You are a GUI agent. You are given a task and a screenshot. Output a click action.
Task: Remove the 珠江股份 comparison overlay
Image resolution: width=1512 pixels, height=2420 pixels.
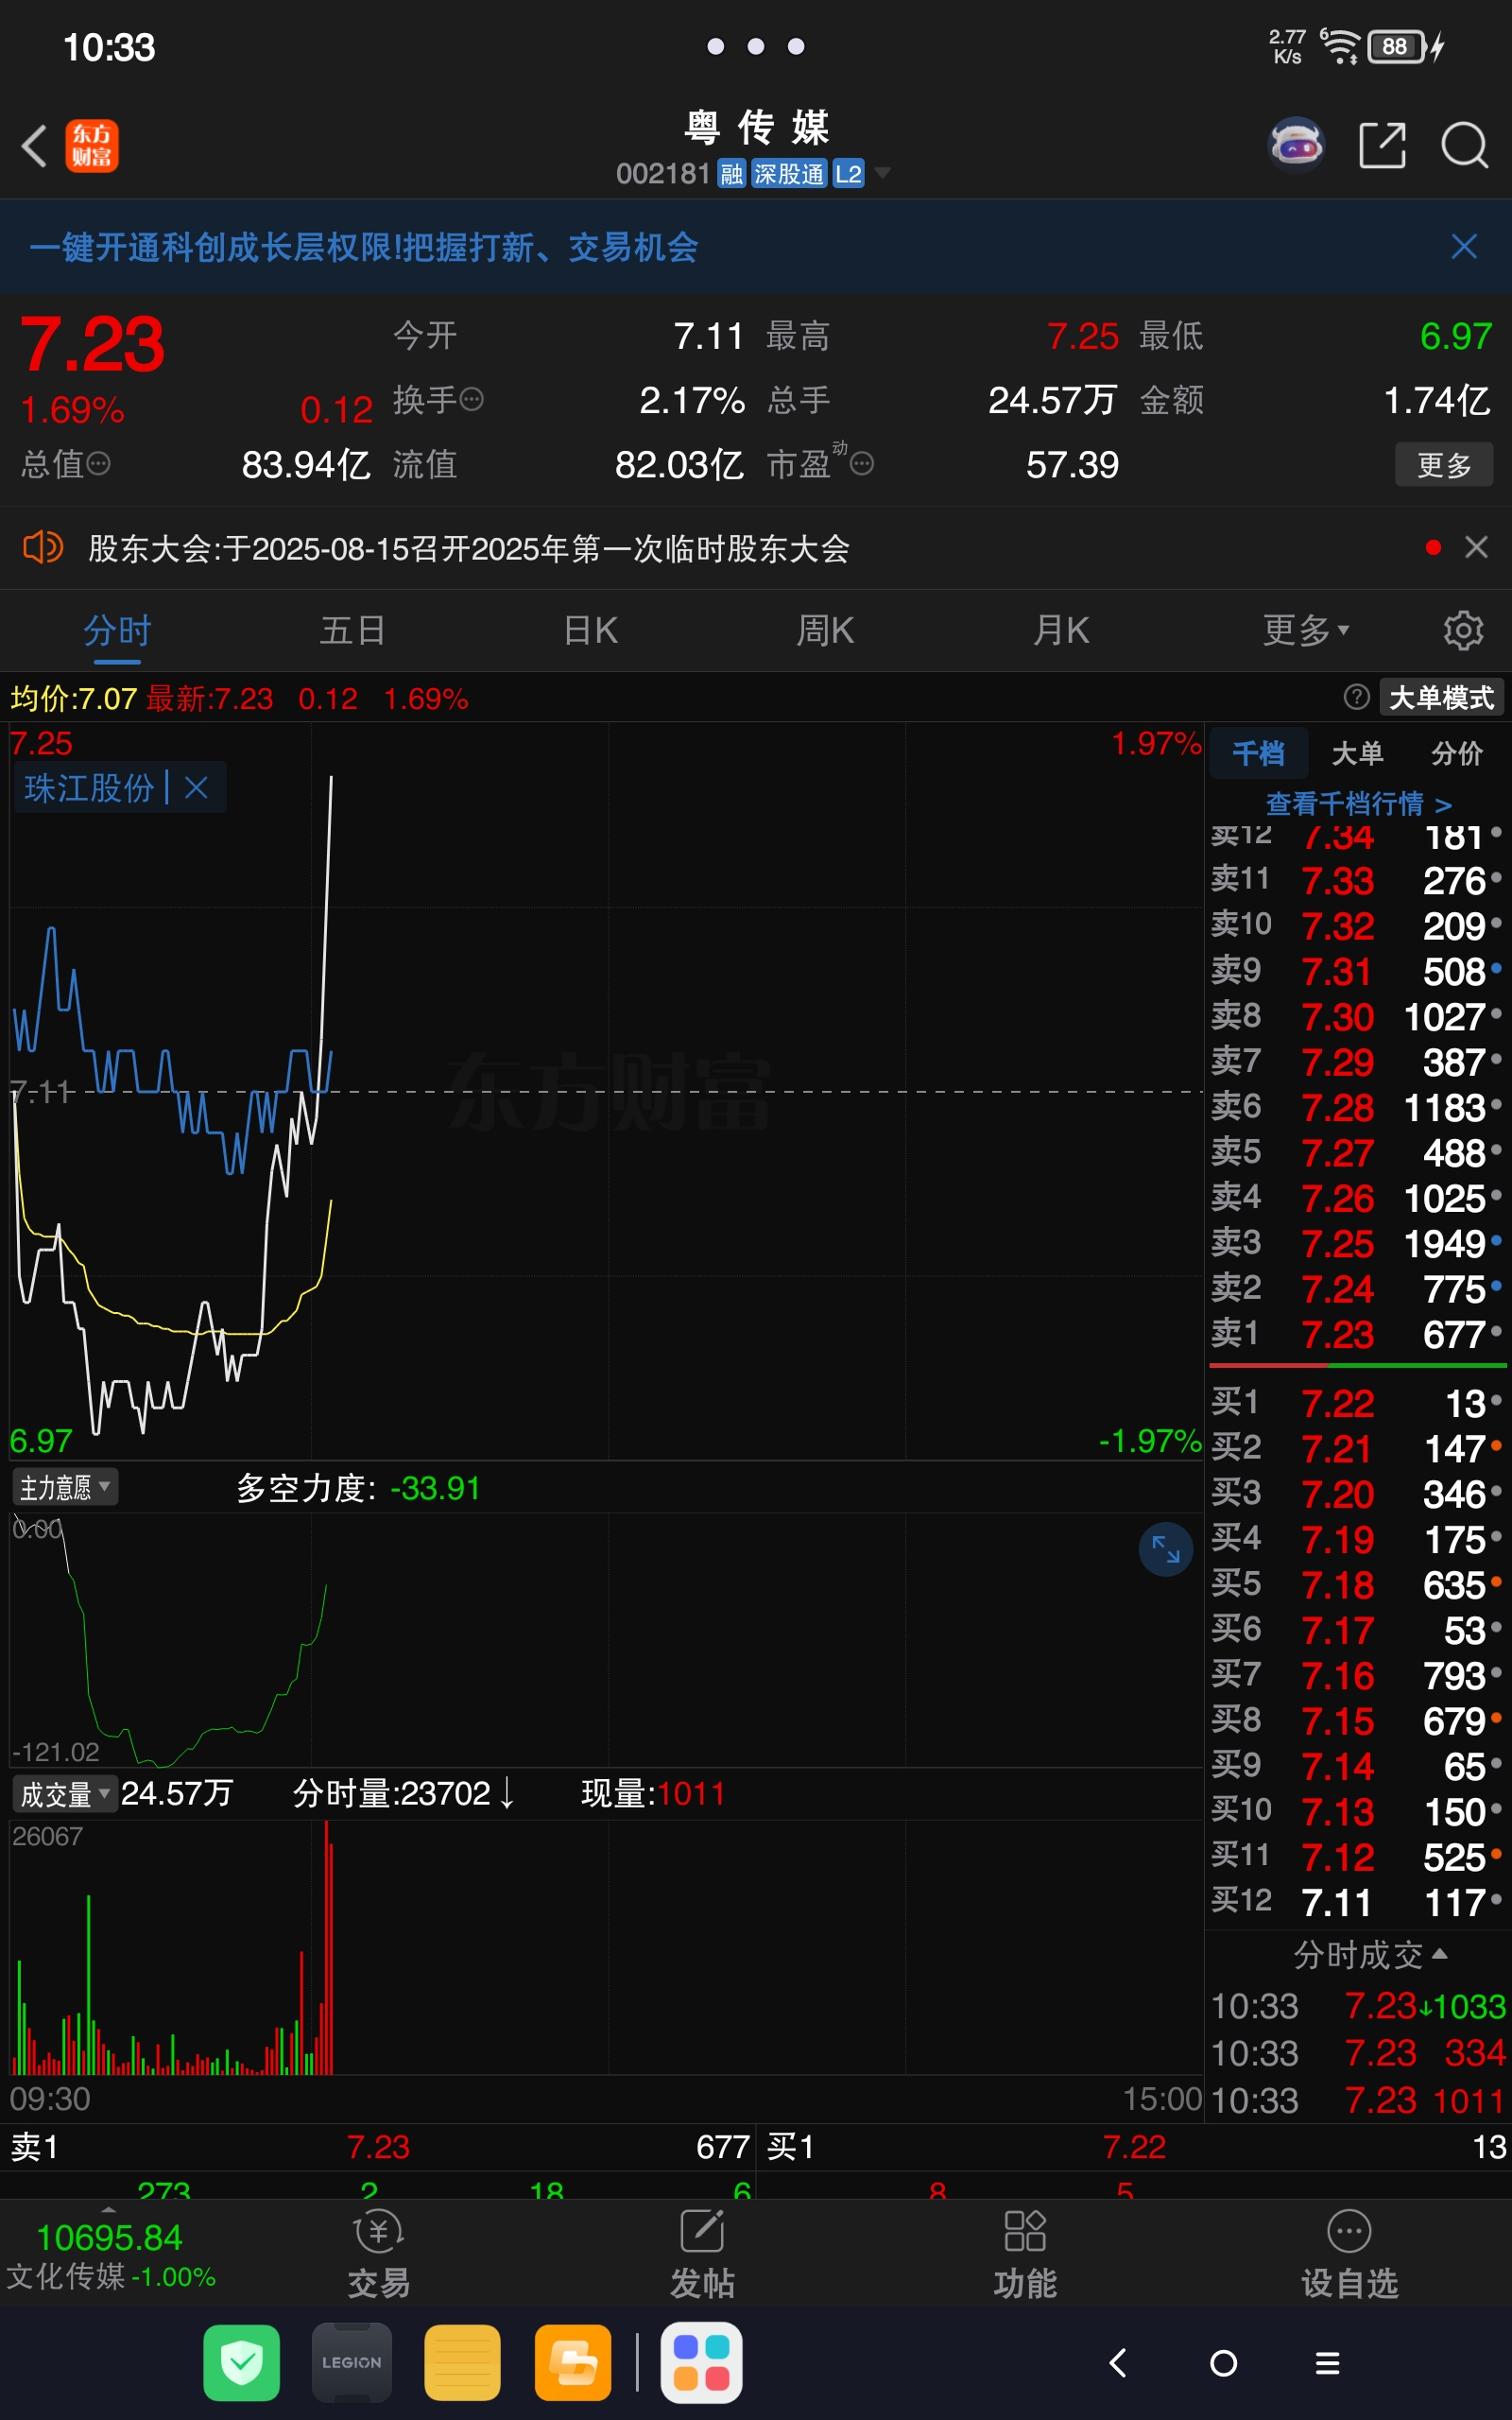[197, 788]
